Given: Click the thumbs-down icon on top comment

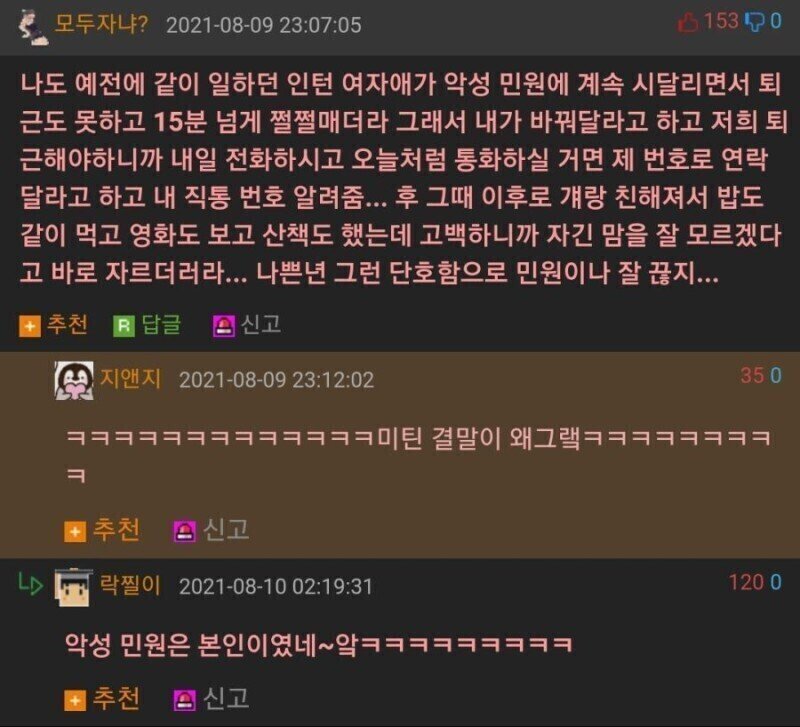Looking at the screenshot, I should (x=756, y=22).
